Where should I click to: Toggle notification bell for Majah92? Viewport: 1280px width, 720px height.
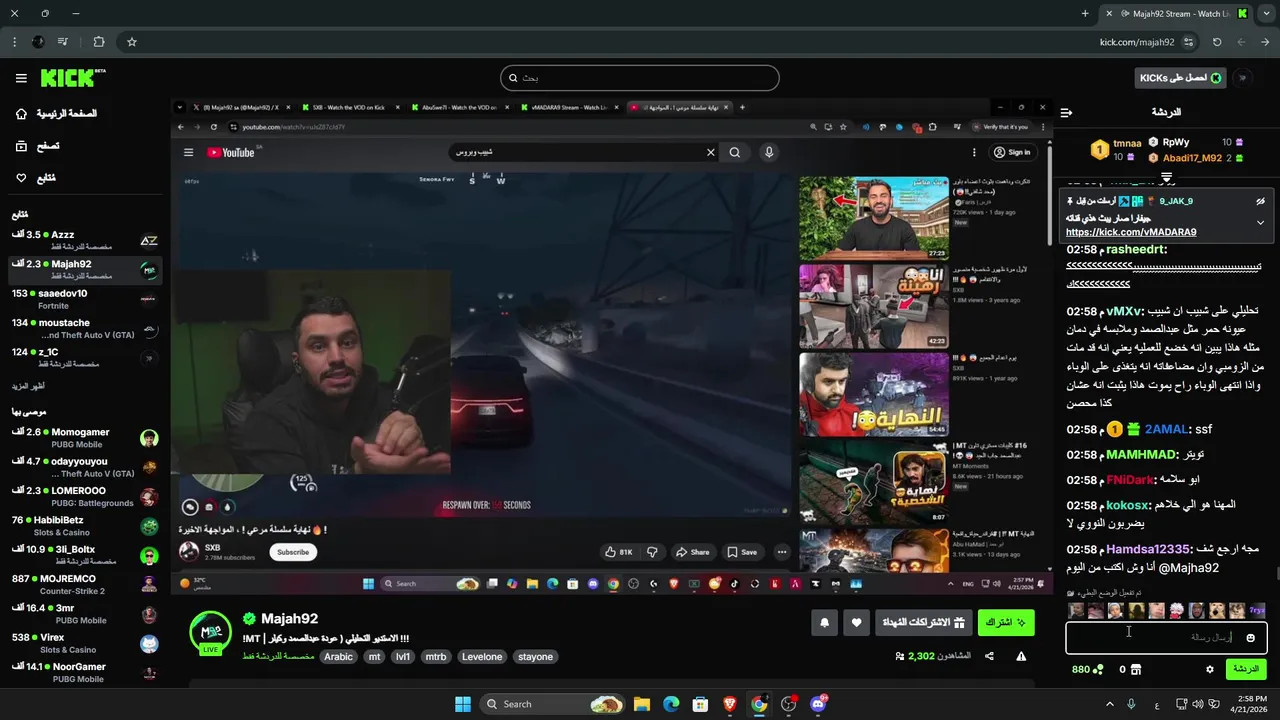click(824, 623)
